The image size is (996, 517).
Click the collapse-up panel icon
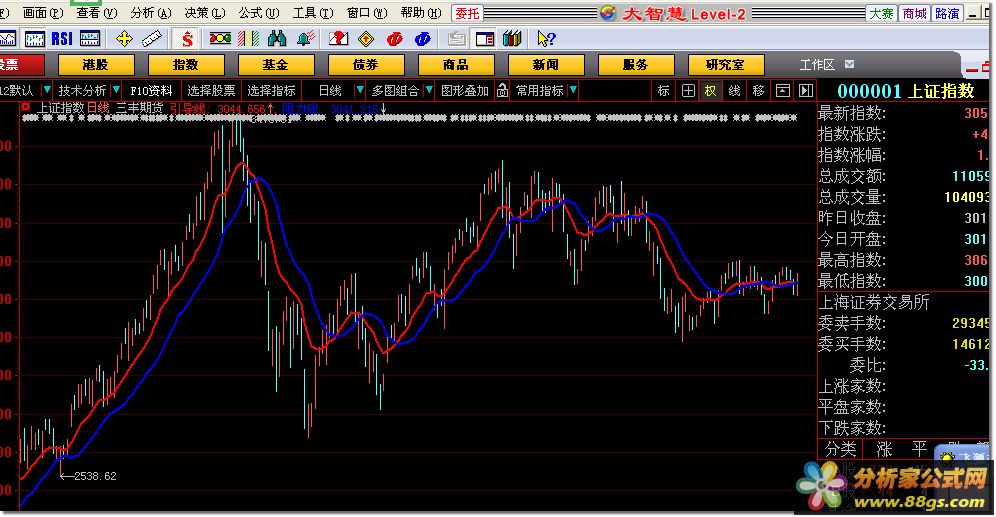pyautogui.click(x=783, y=91)
